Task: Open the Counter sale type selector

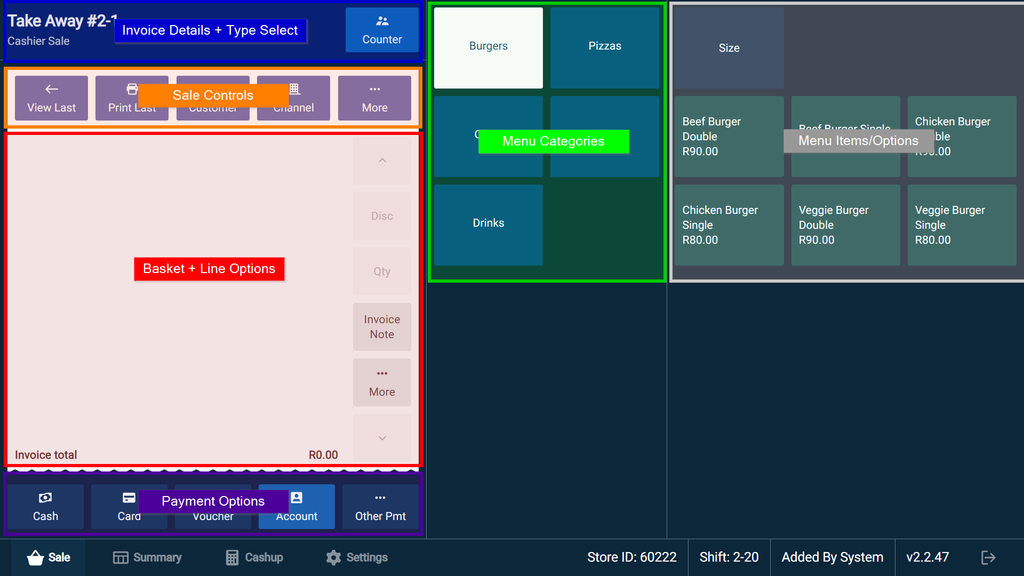Action: pyautogui.click(x=382, y=30)
